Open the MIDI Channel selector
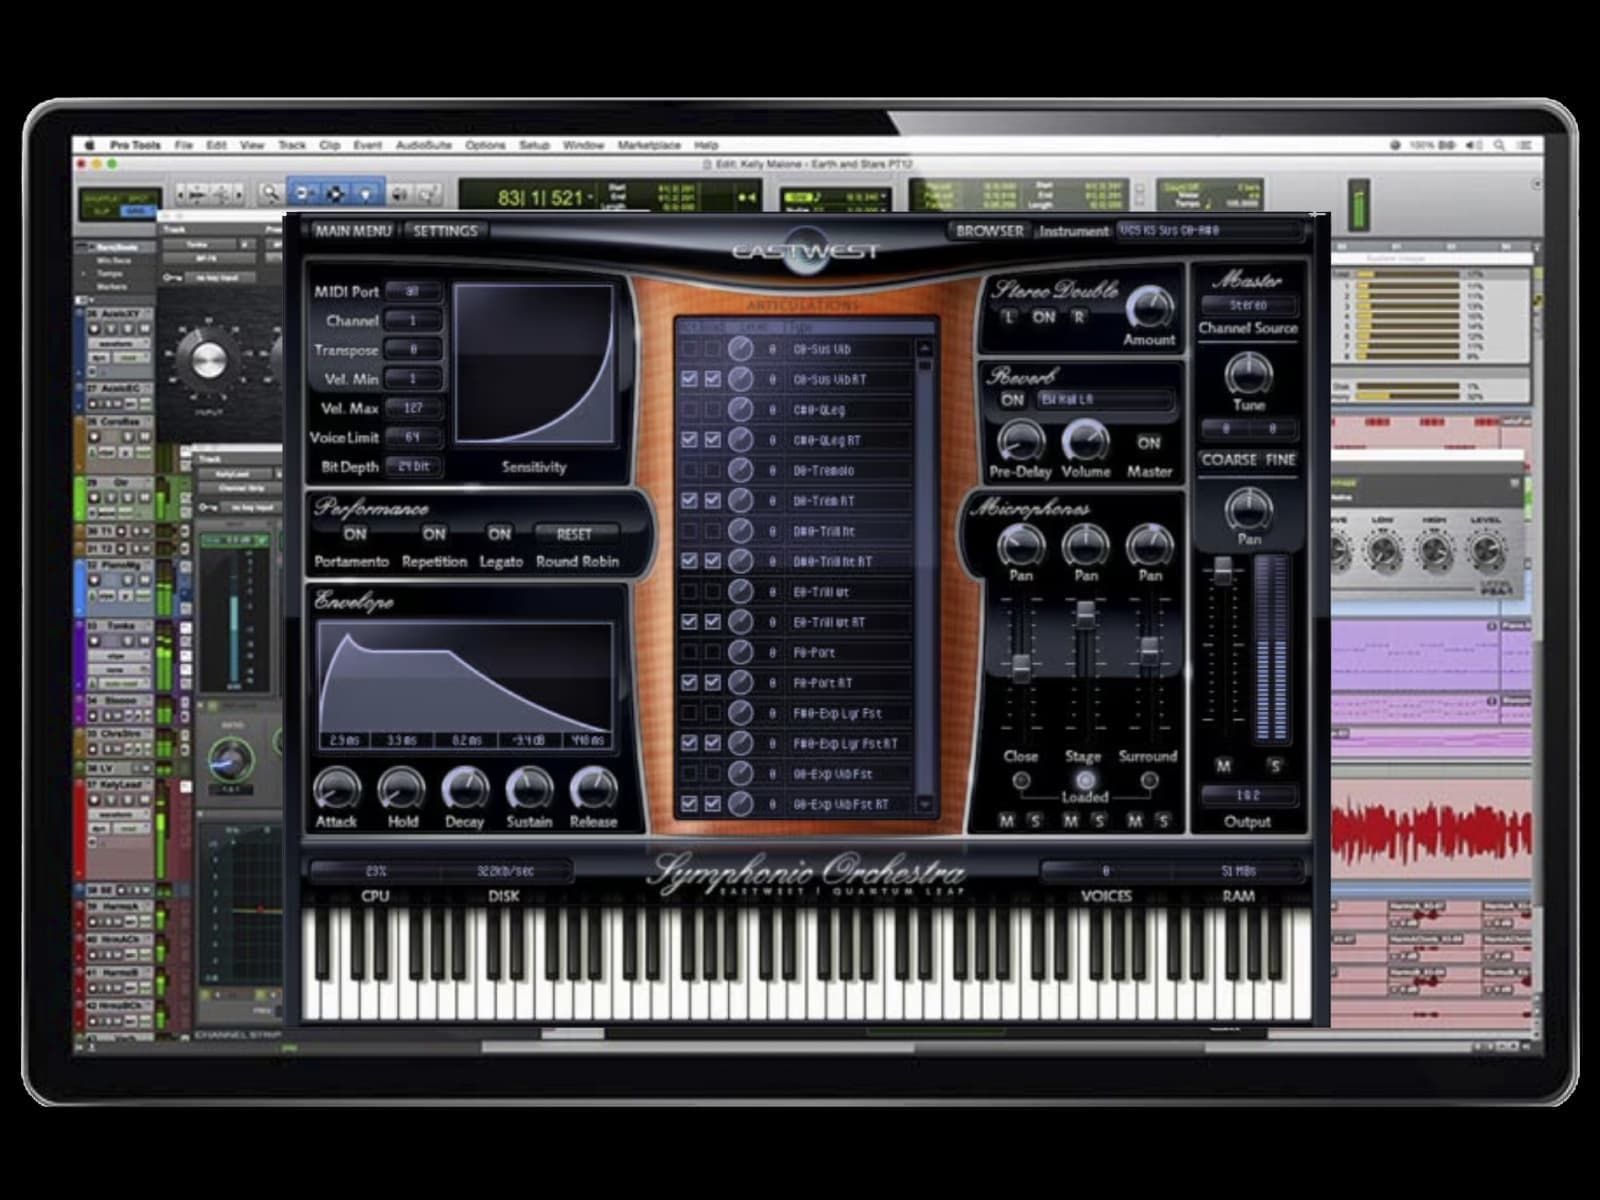The image size is (1600, 1200). coord(413,321)
